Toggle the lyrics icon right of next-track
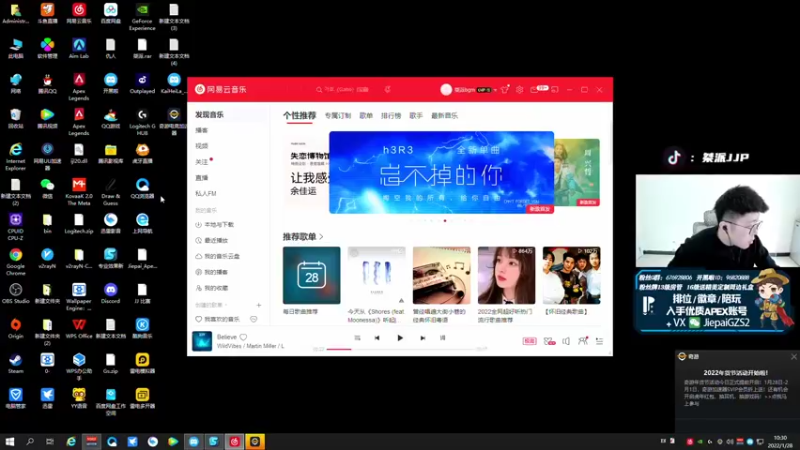The height and width of the screenshot is (450, 800). pos(442,338)
